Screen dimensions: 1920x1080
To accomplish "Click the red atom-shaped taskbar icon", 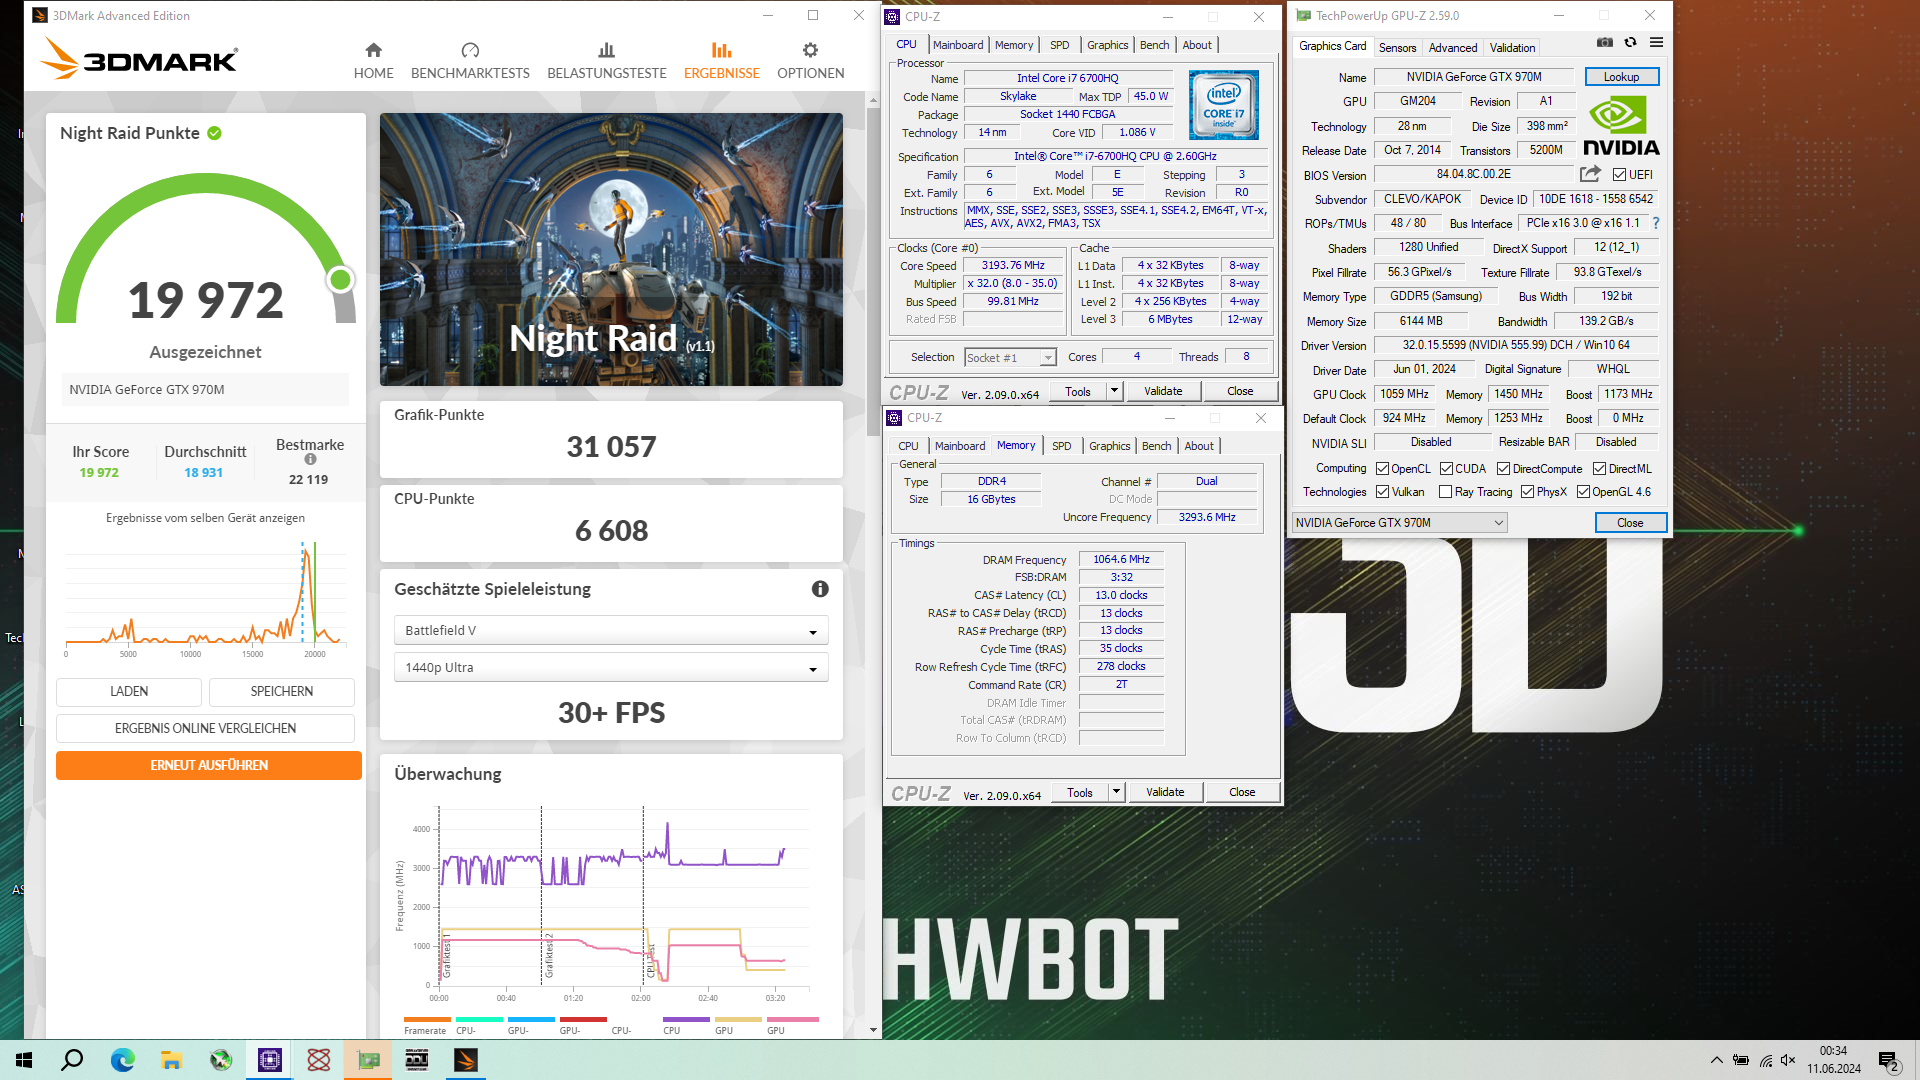I will coord(319,1060).
